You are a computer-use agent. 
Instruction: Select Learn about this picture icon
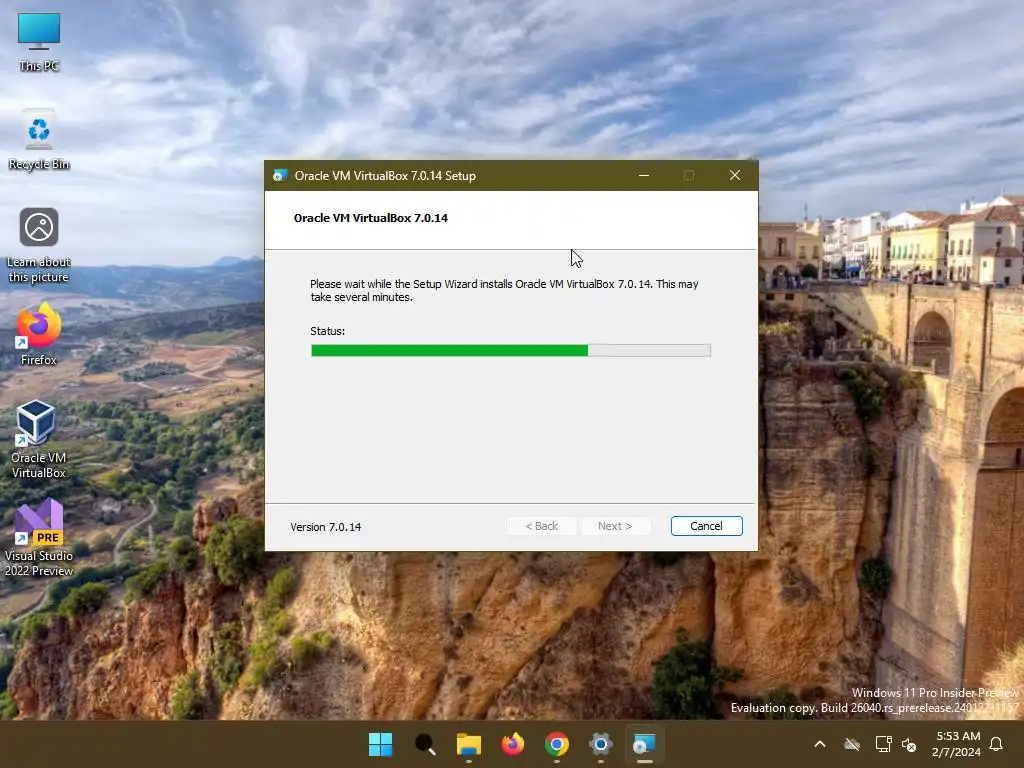click(39, 245)
